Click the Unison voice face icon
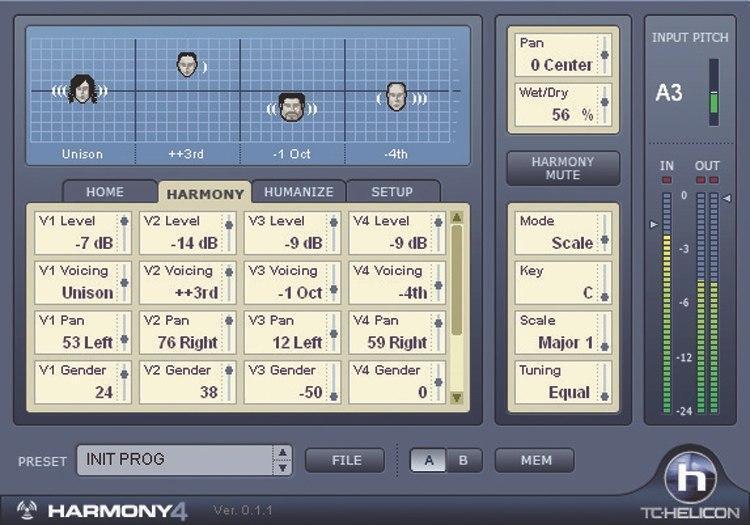Viewport: 750px width, 525px height. [x=81, y=89]
